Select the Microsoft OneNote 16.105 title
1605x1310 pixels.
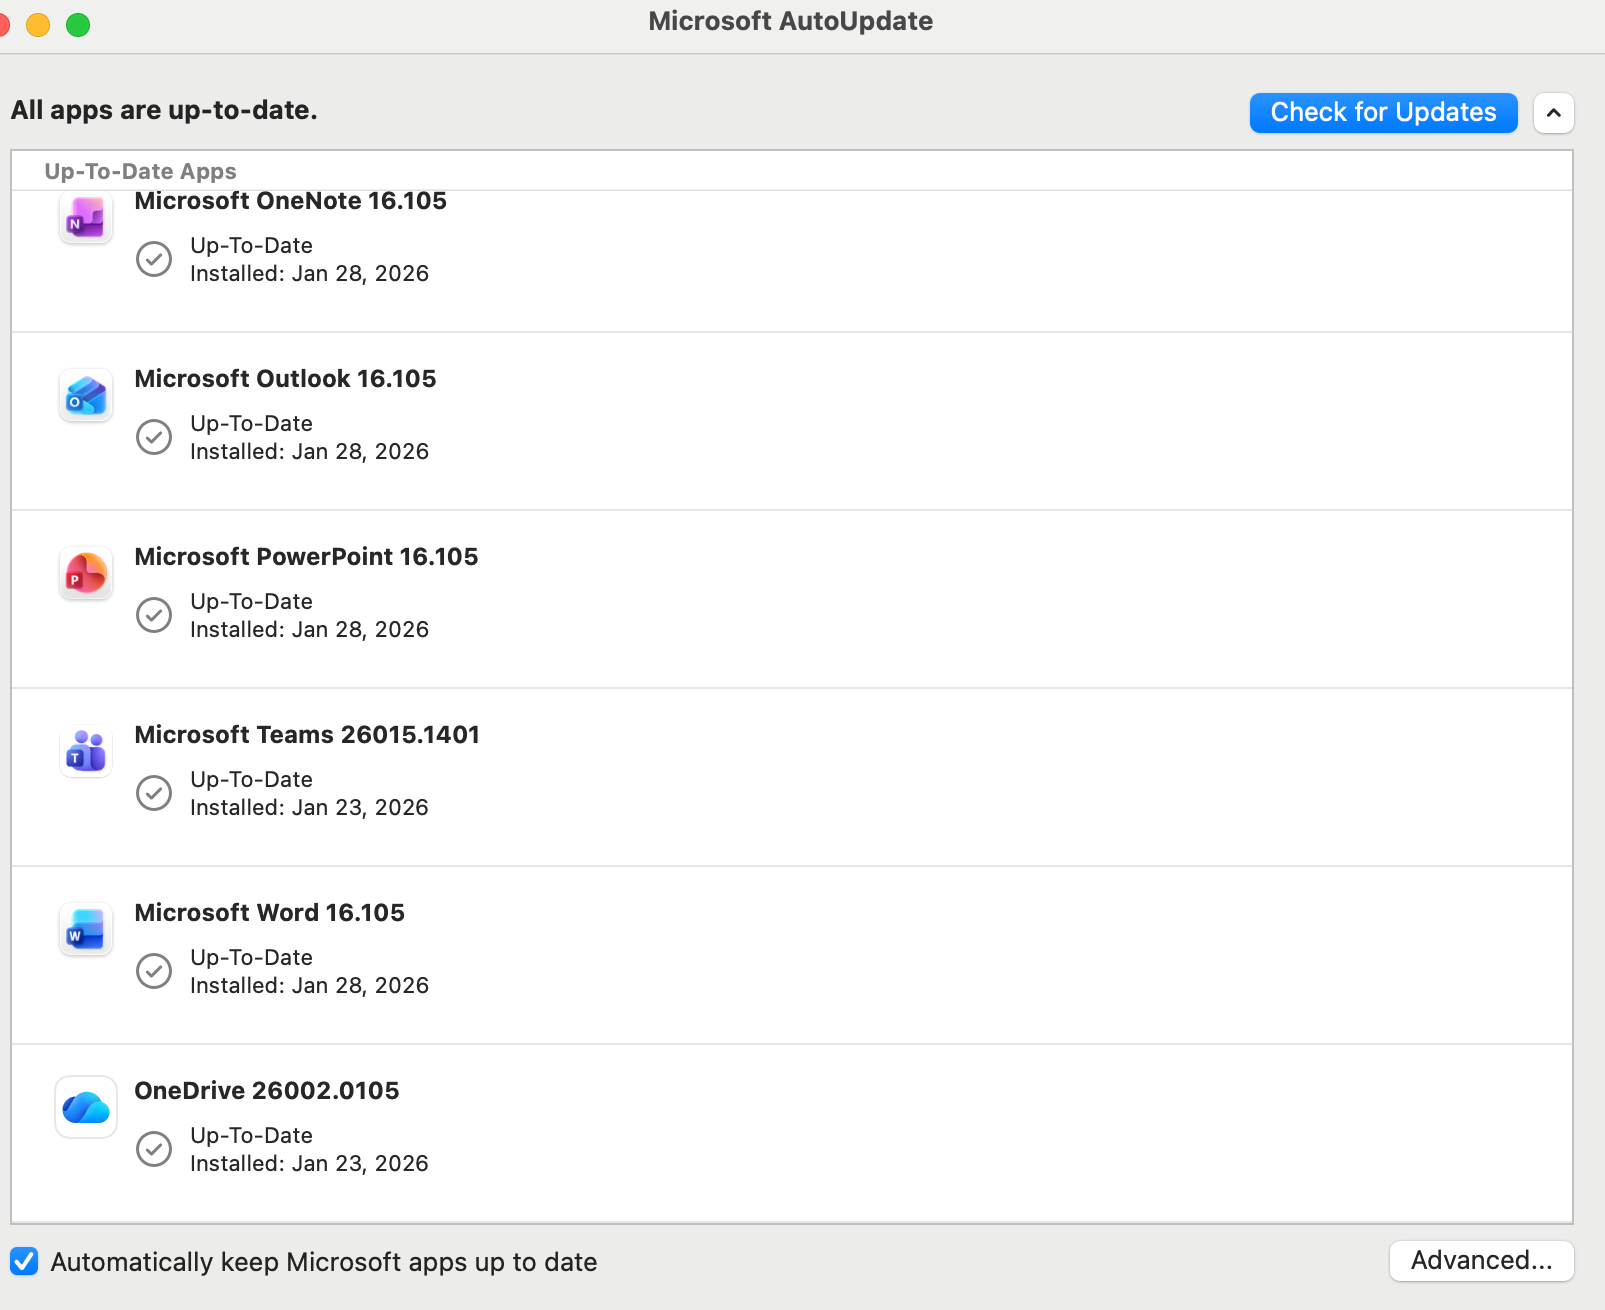[x=291, y=201]
